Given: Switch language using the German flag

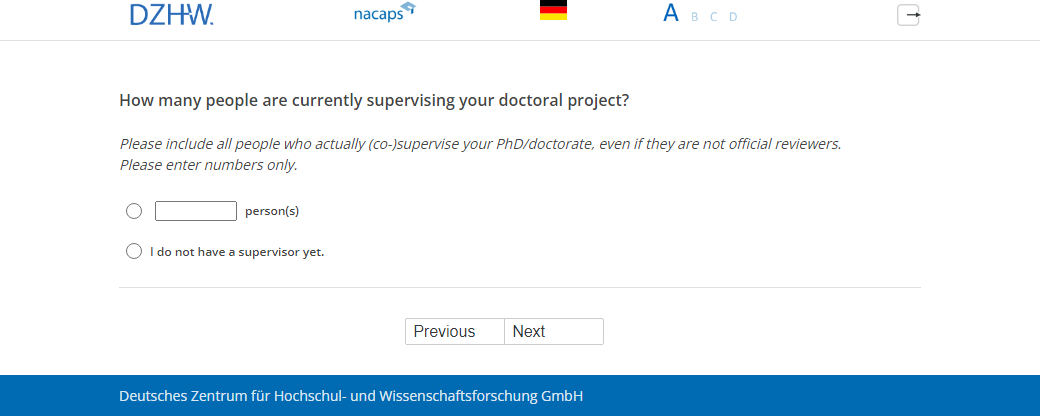Looking at the screenshot, I should point(553,11).
